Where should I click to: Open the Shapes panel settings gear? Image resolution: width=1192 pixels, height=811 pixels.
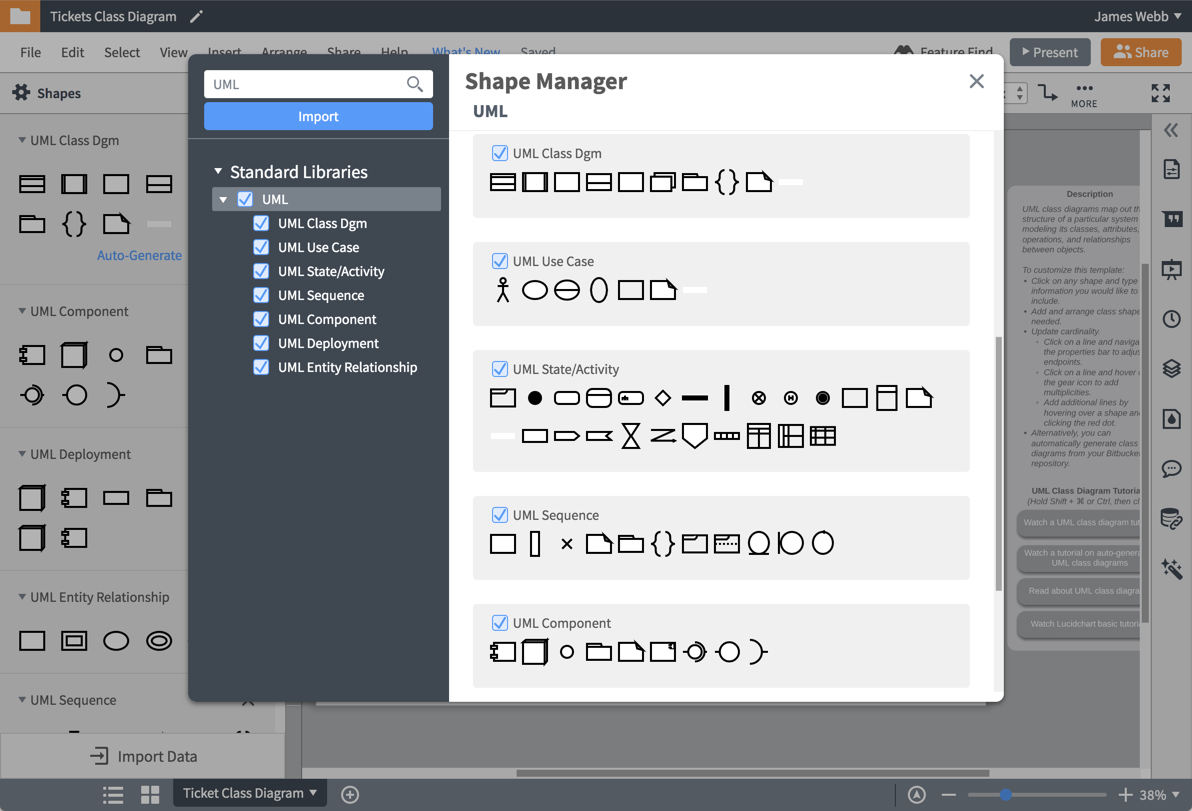[22, 92]
